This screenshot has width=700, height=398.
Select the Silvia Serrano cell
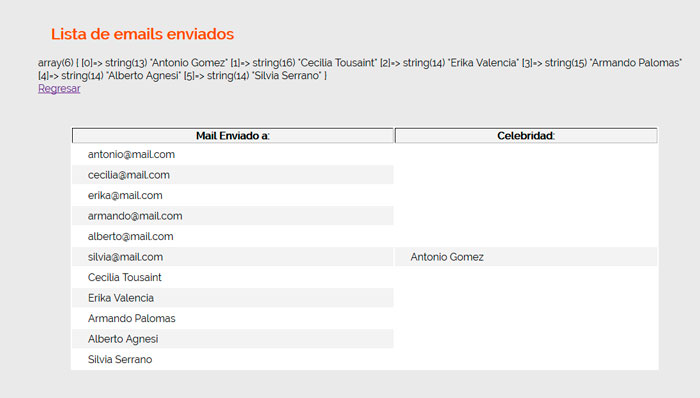[233, 360]
